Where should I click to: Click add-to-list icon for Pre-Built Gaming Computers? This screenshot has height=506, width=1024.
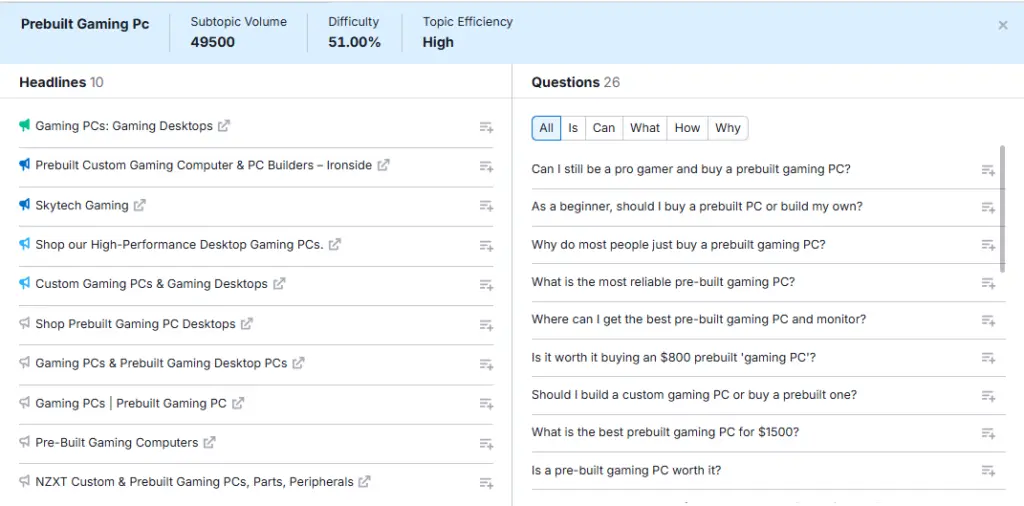(486, 443)
